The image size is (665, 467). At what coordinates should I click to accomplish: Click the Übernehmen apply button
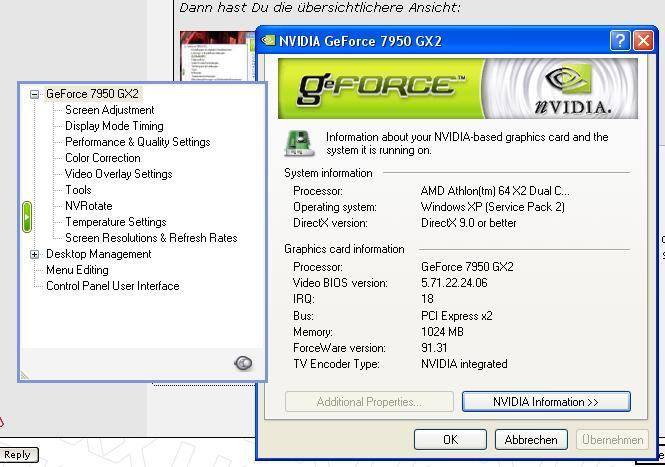[612, 439]
